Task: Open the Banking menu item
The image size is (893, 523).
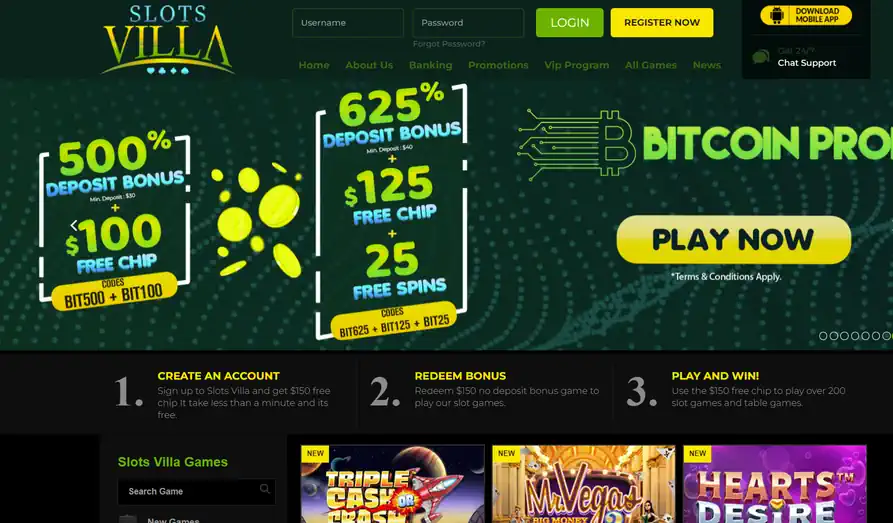Action: (x=431, y=65)
